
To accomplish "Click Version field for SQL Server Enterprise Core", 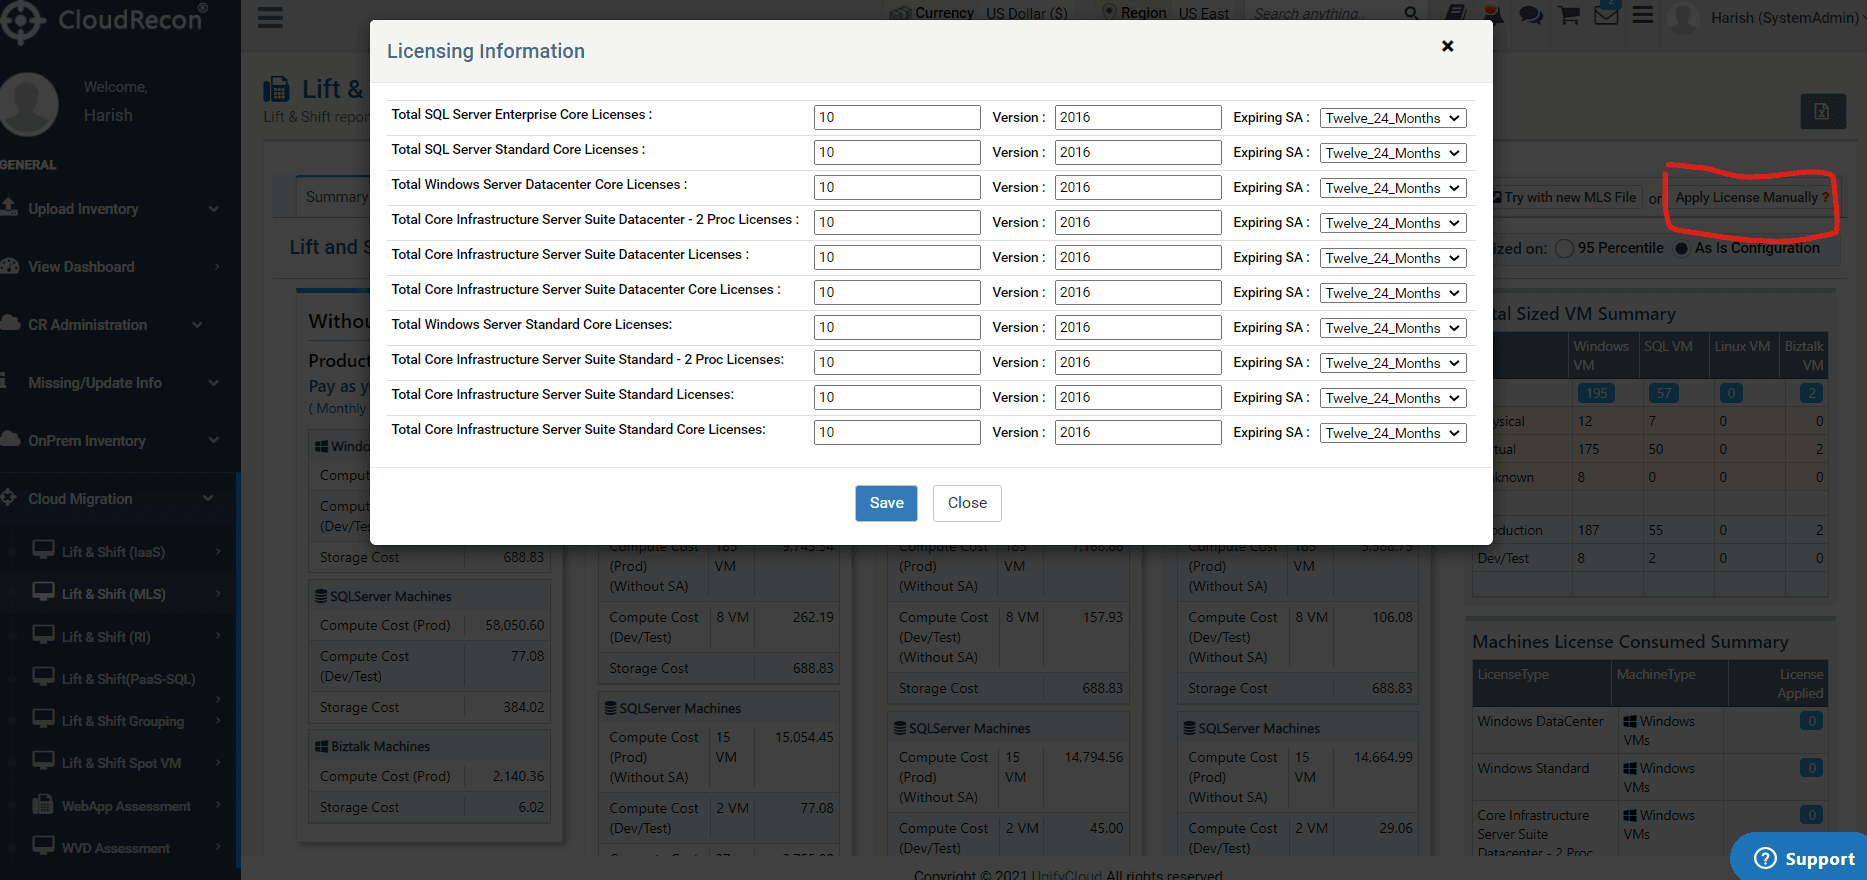I will coord(1138,117).
